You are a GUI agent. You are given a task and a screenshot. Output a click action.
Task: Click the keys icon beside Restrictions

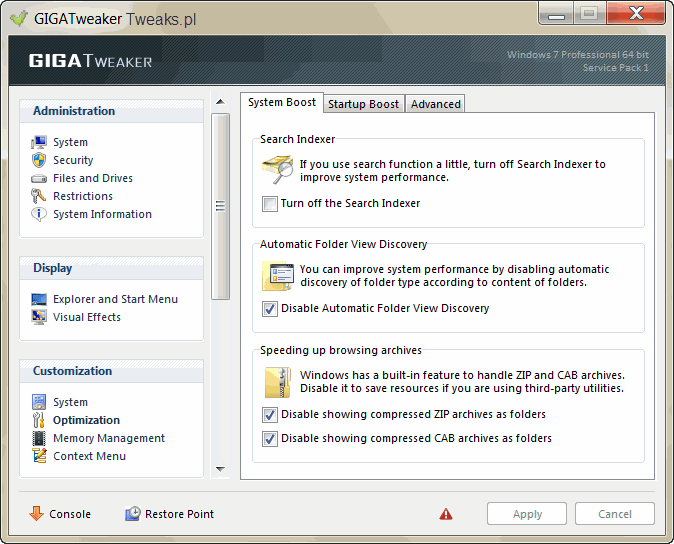pyautogui.click(x=39, y=196)
